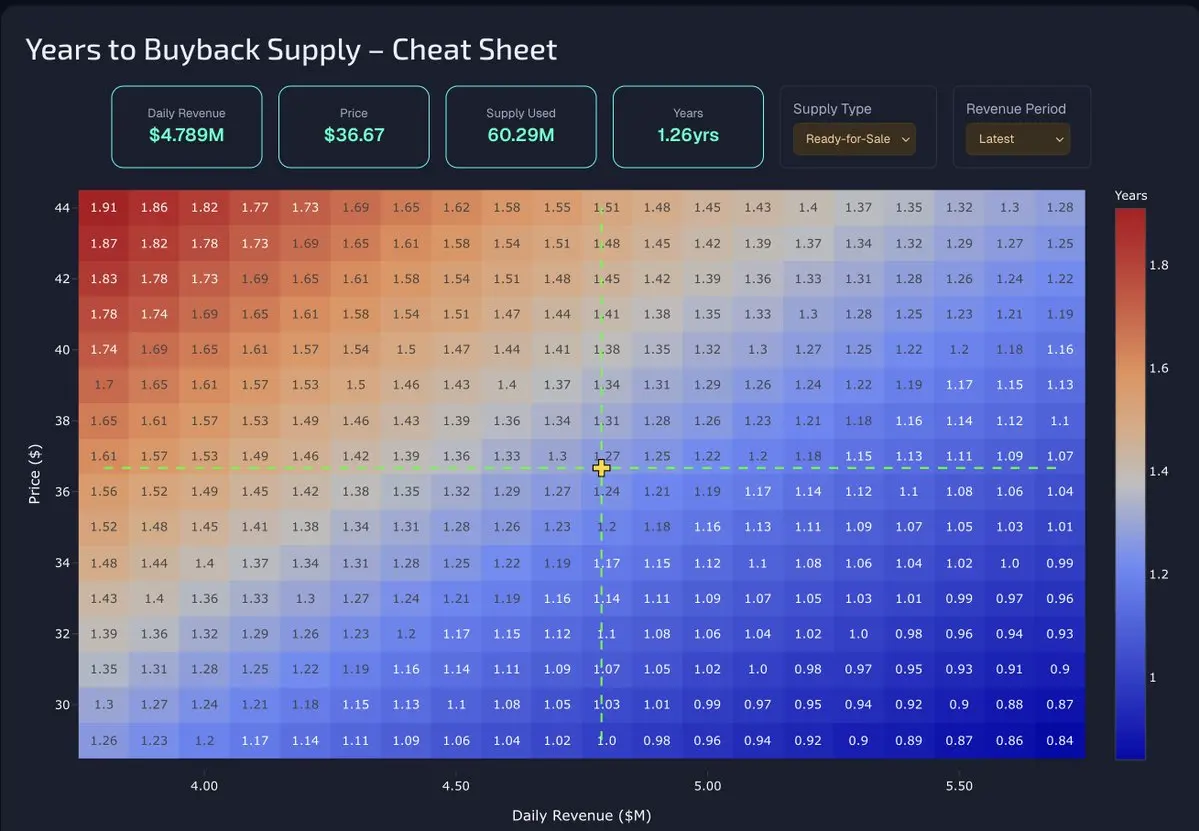Select the heatmap cell showing 1.83

pos(104,279)
